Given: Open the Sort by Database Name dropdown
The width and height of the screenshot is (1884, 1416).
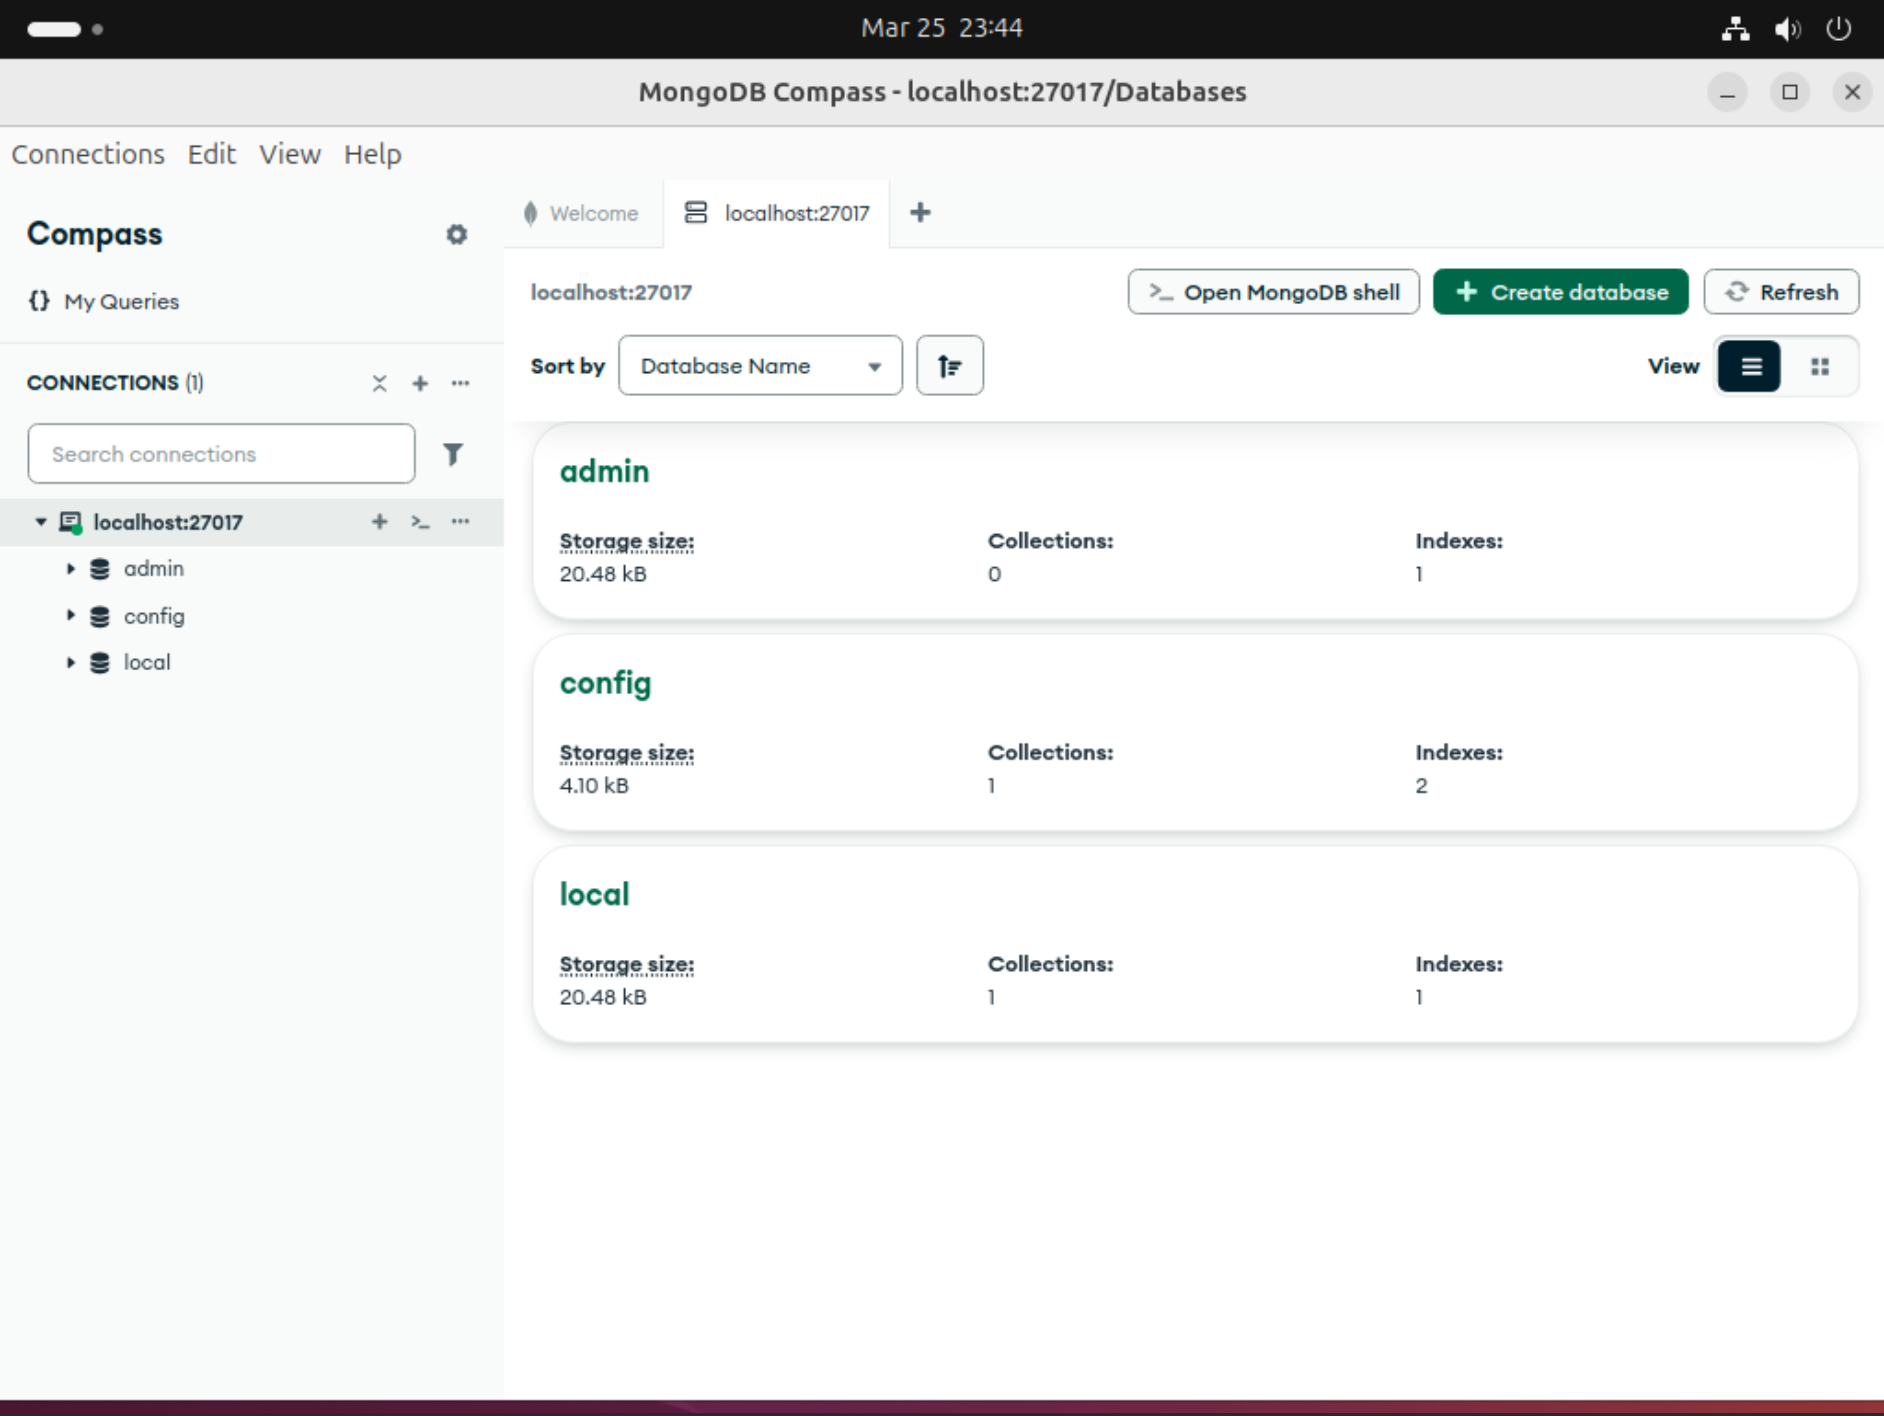Looking at the screenshot, I should coord(759,365).
